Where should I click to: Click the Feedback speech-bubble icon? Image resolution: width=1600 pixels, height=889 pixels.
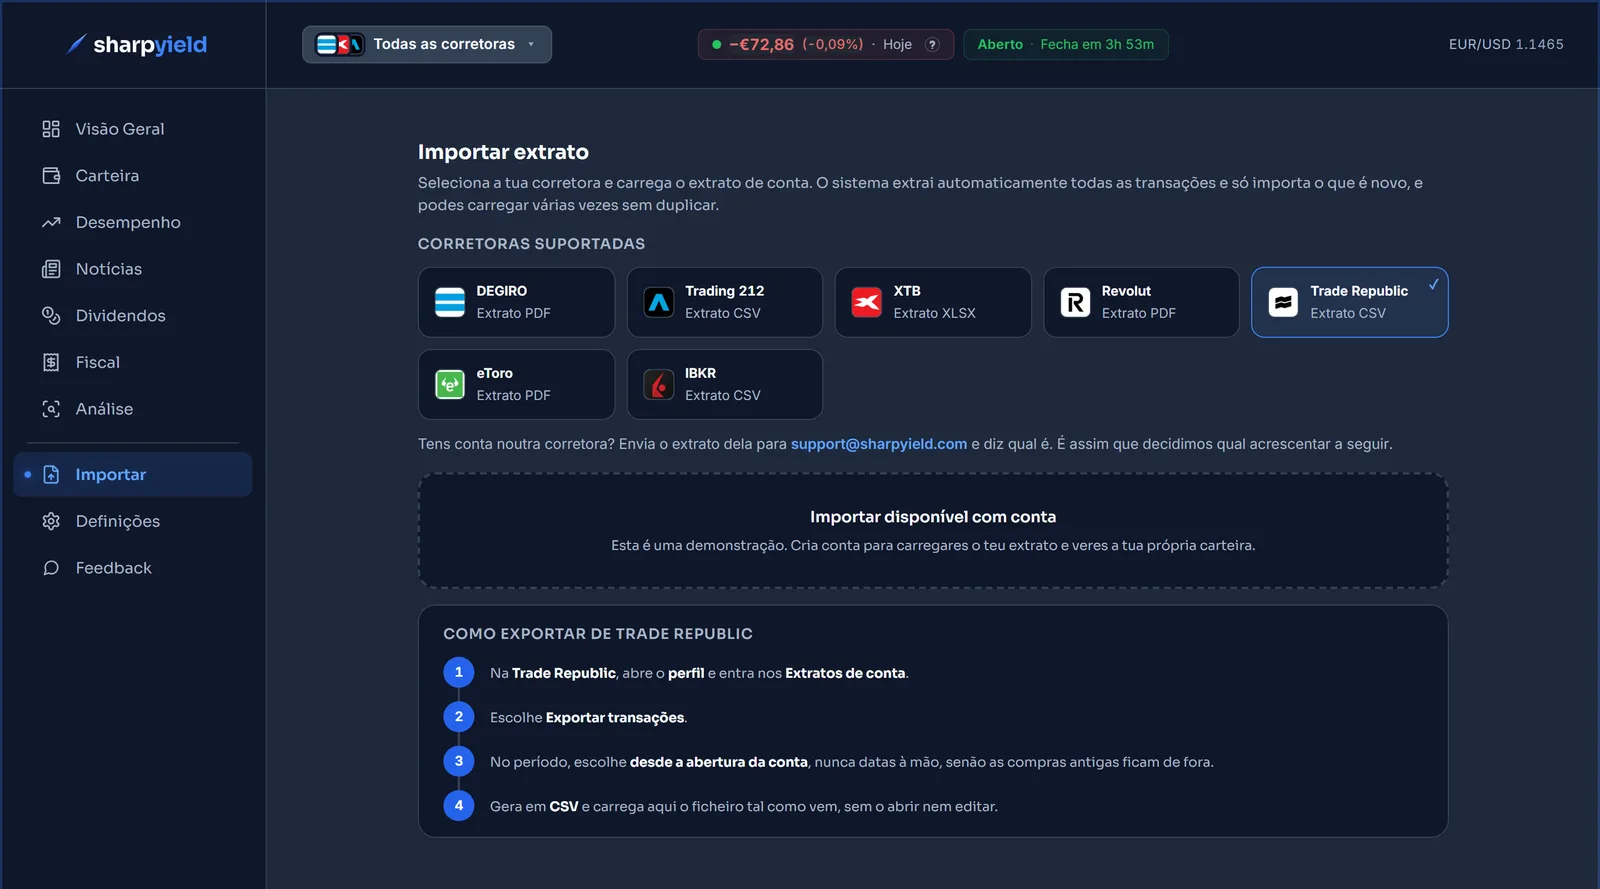click(51, 568)
